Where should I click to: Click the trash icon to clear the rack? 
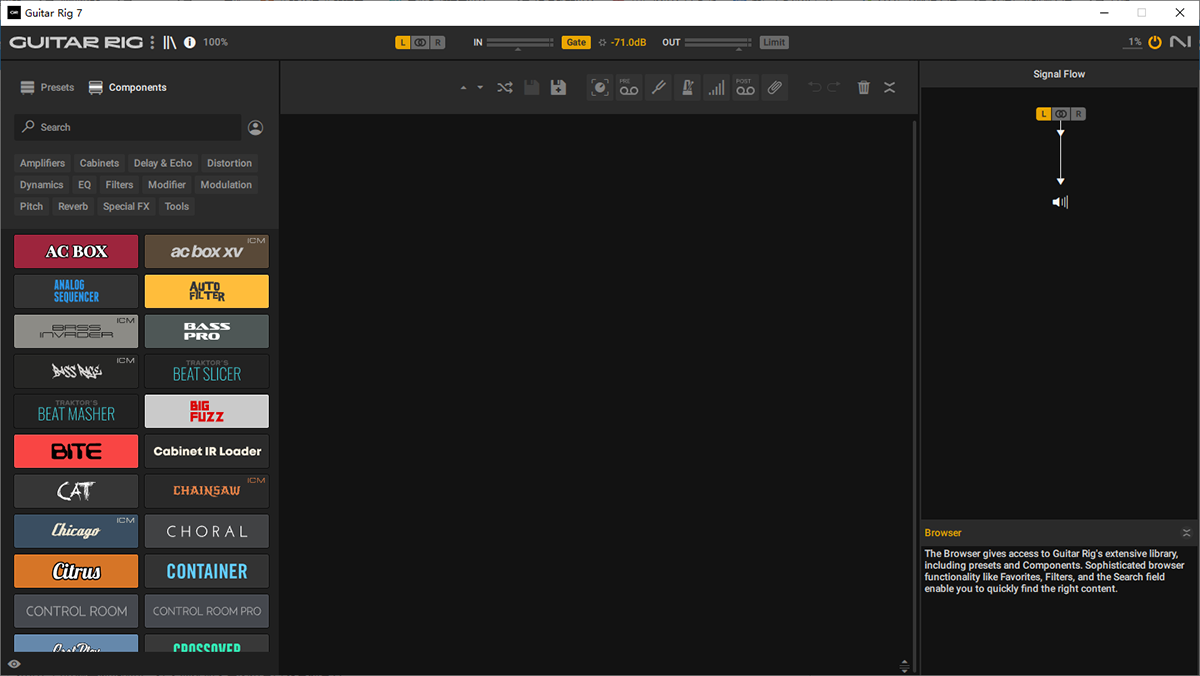tap(864, 88)
